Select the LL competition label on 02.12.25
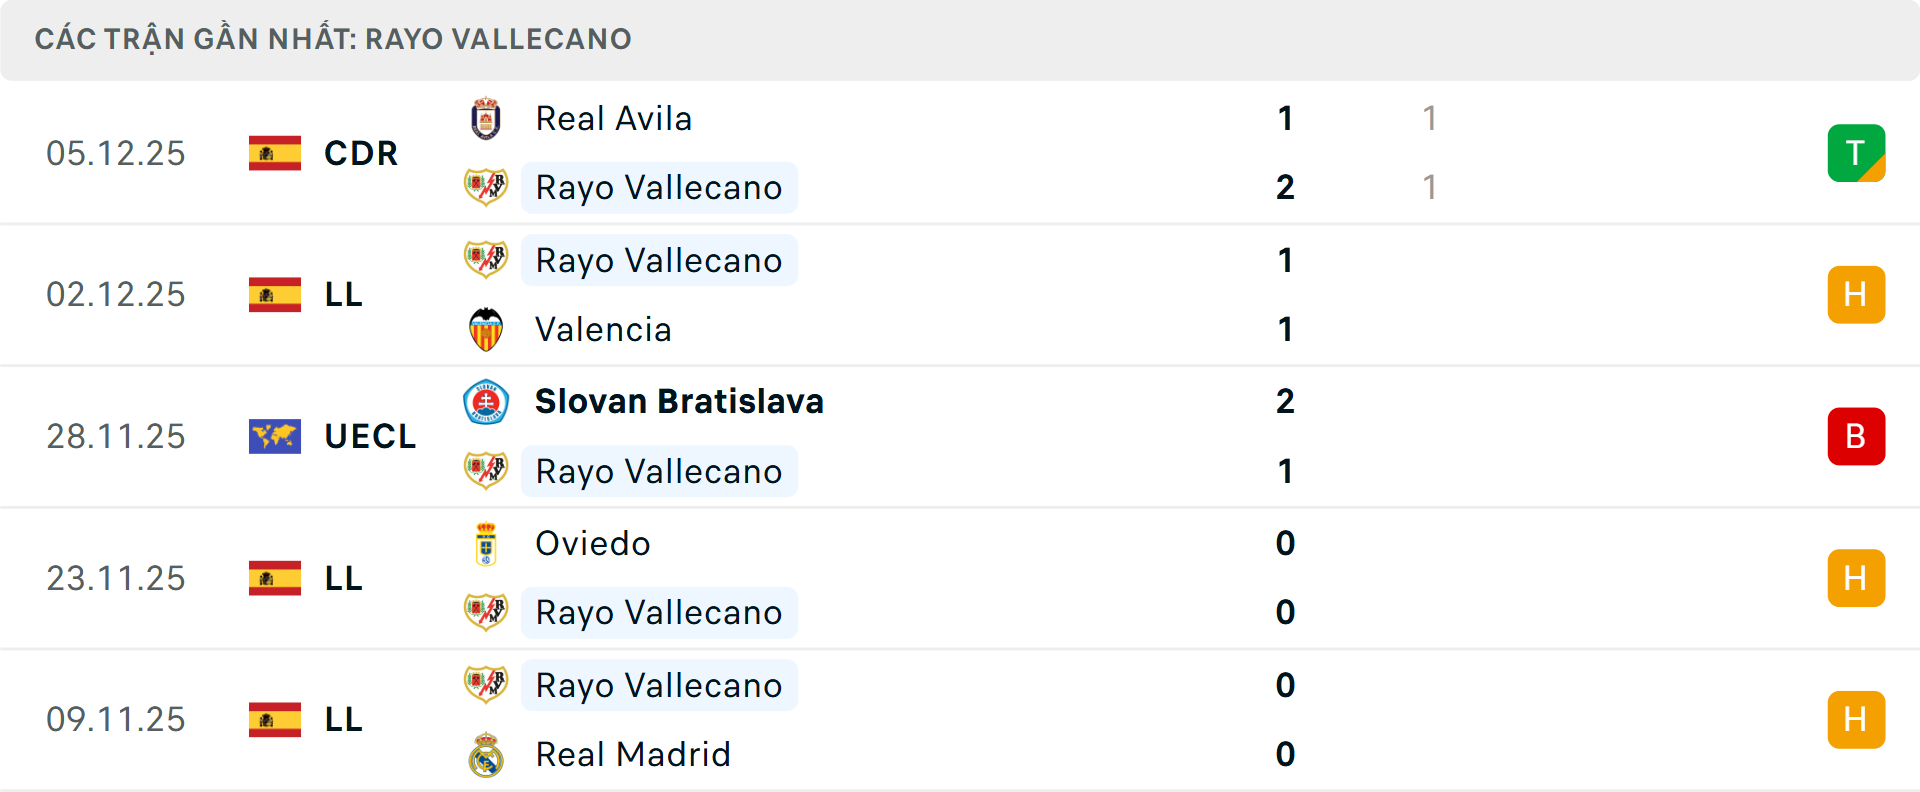This screenshot has width=1920, height=792. [343, 294]
